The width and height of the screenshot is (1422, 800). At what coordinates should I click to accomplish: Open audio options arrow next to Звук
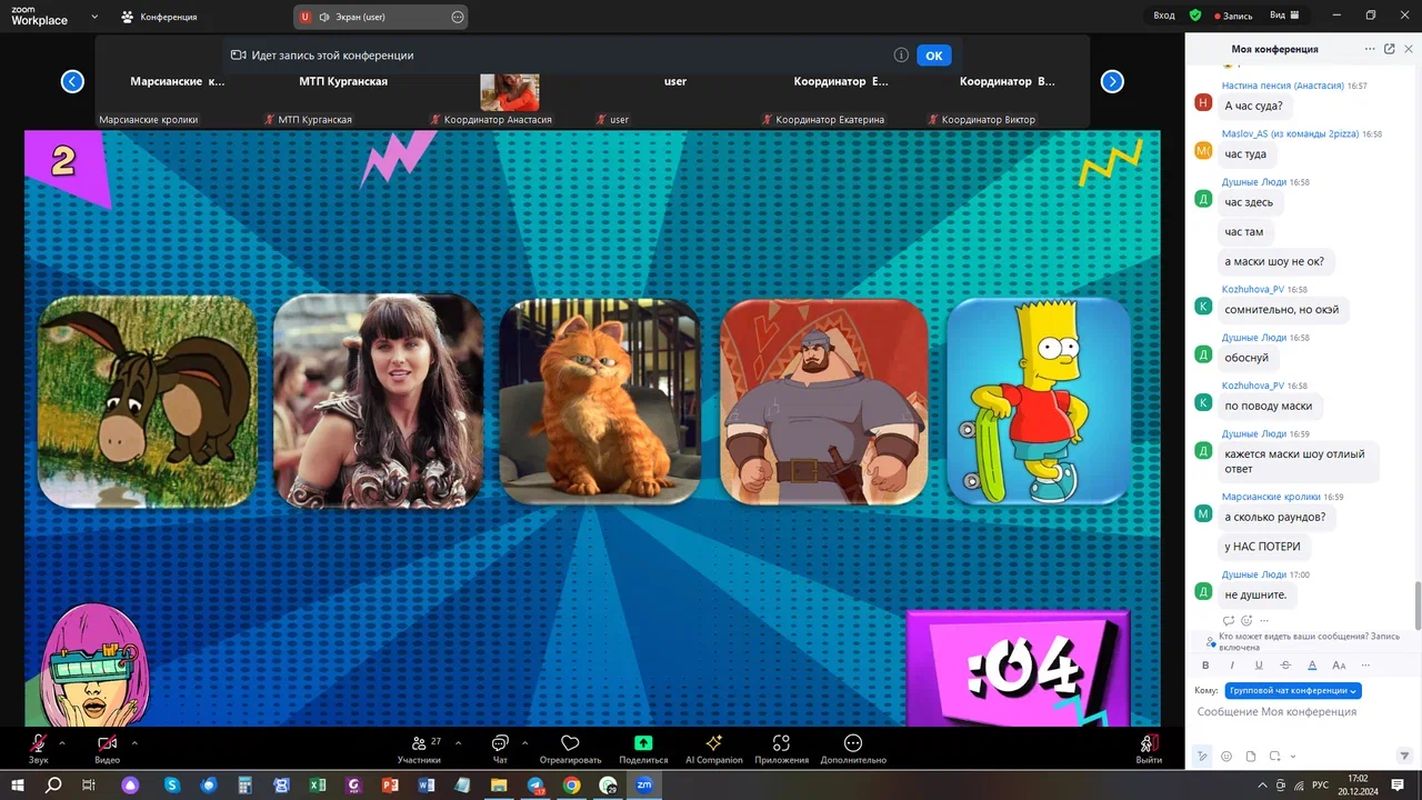pos(62,743)
